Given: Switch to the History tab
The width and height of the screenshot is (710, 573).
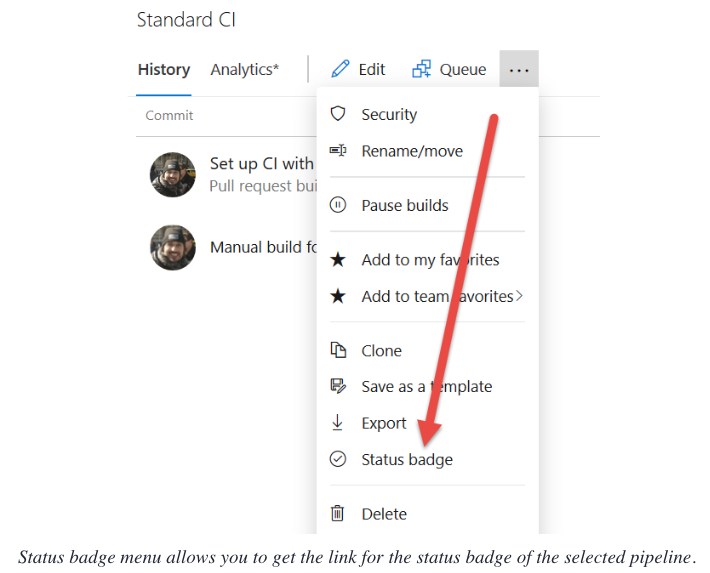Looking at the screenshot, I should [x=163, y=70].
